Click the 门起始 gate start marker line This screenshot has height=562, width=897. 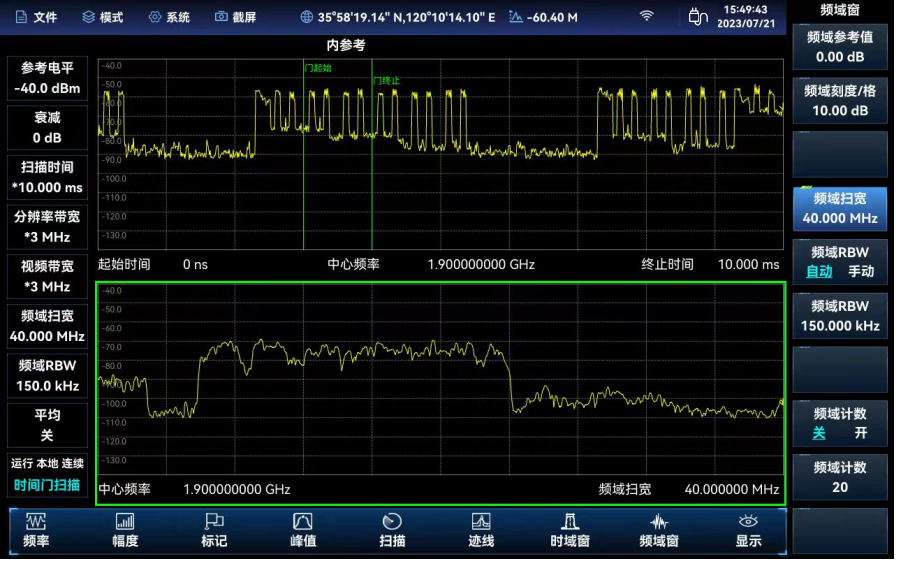pyautogui.click(x=304, y=150)
